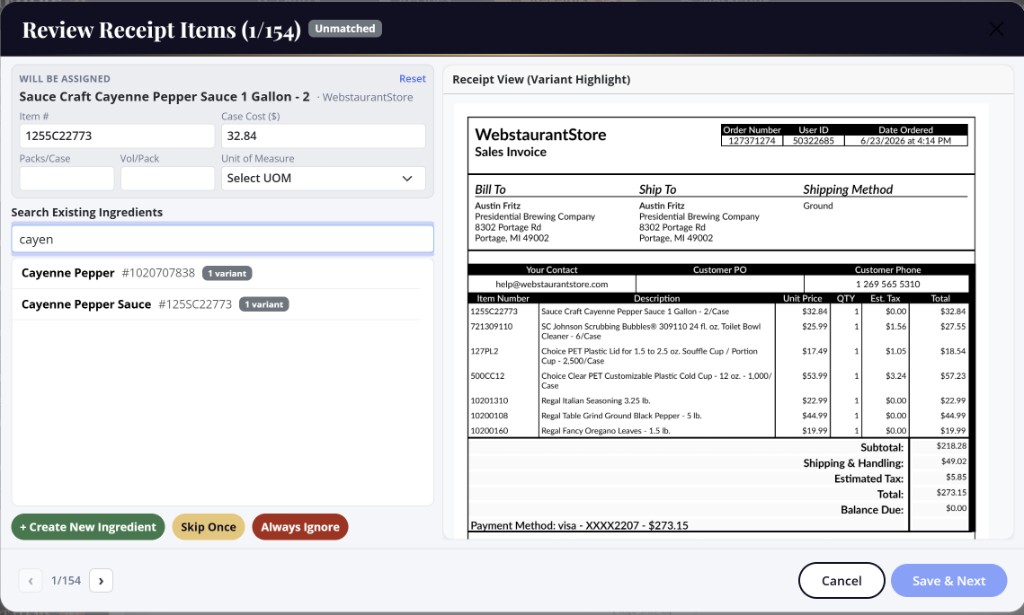The image size is (1024, 615).
Task: Click order number 127371274 on receipt
Action: click(752, 140)
